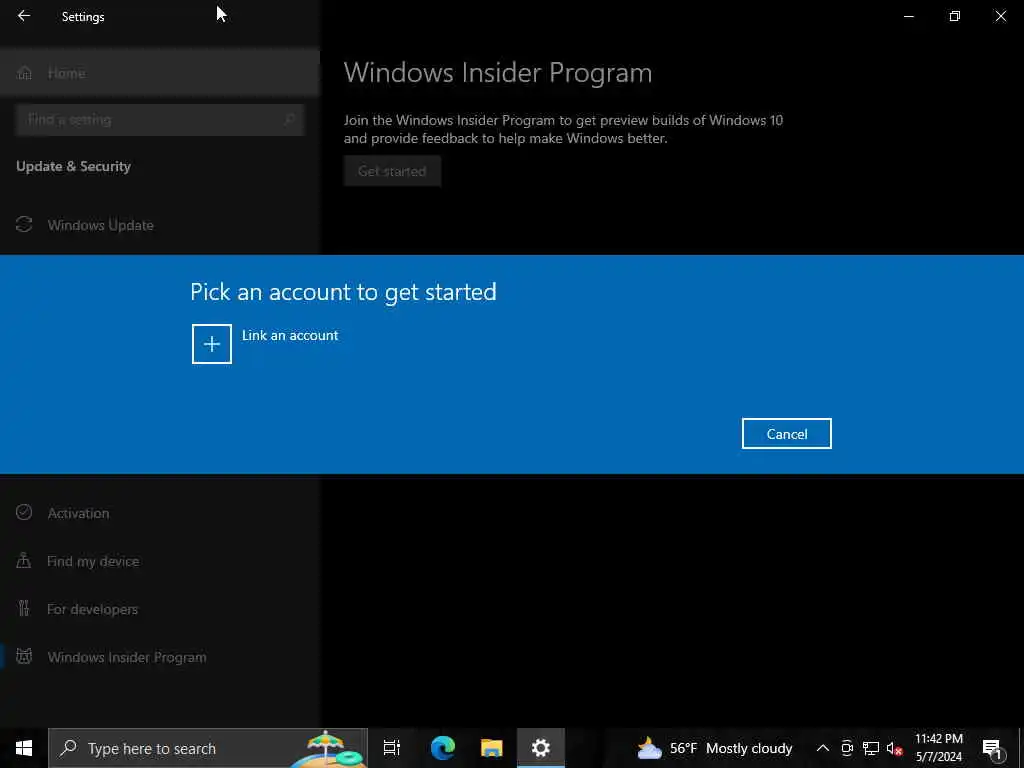Click the plus icon to link an account
Image resolution: width=1024 pixels, height=768 pixels.
click(212, 344)
